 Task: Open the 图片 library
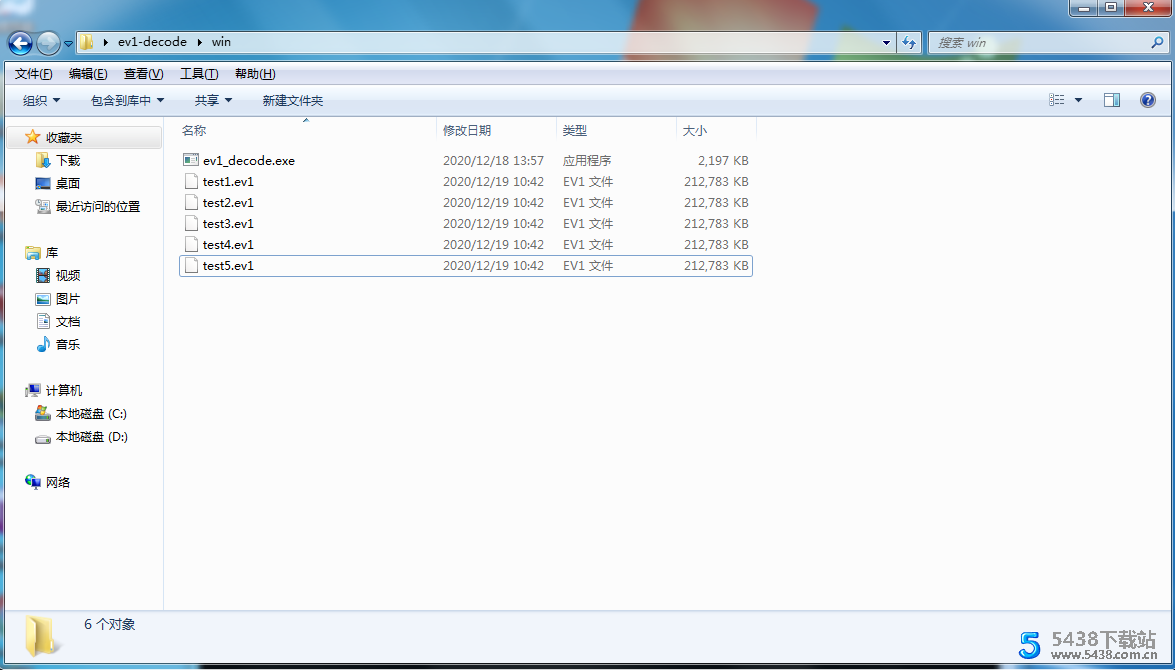click(65, 298)
